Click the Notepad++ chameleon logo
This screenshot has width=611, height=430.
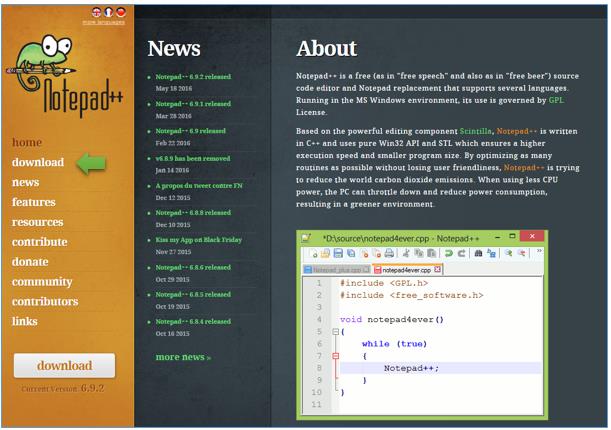[x=64, y=76]
